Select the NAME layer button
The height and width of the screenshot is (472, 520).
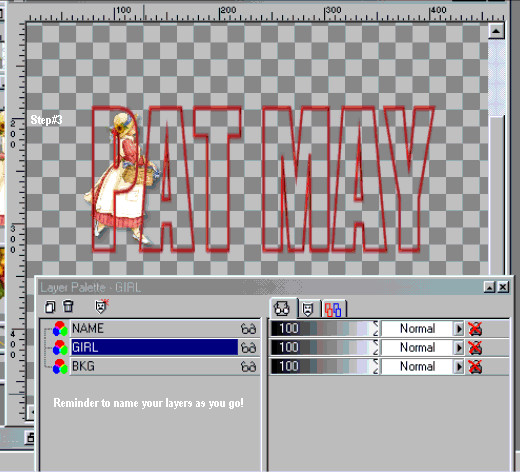(x=154, y=329)
